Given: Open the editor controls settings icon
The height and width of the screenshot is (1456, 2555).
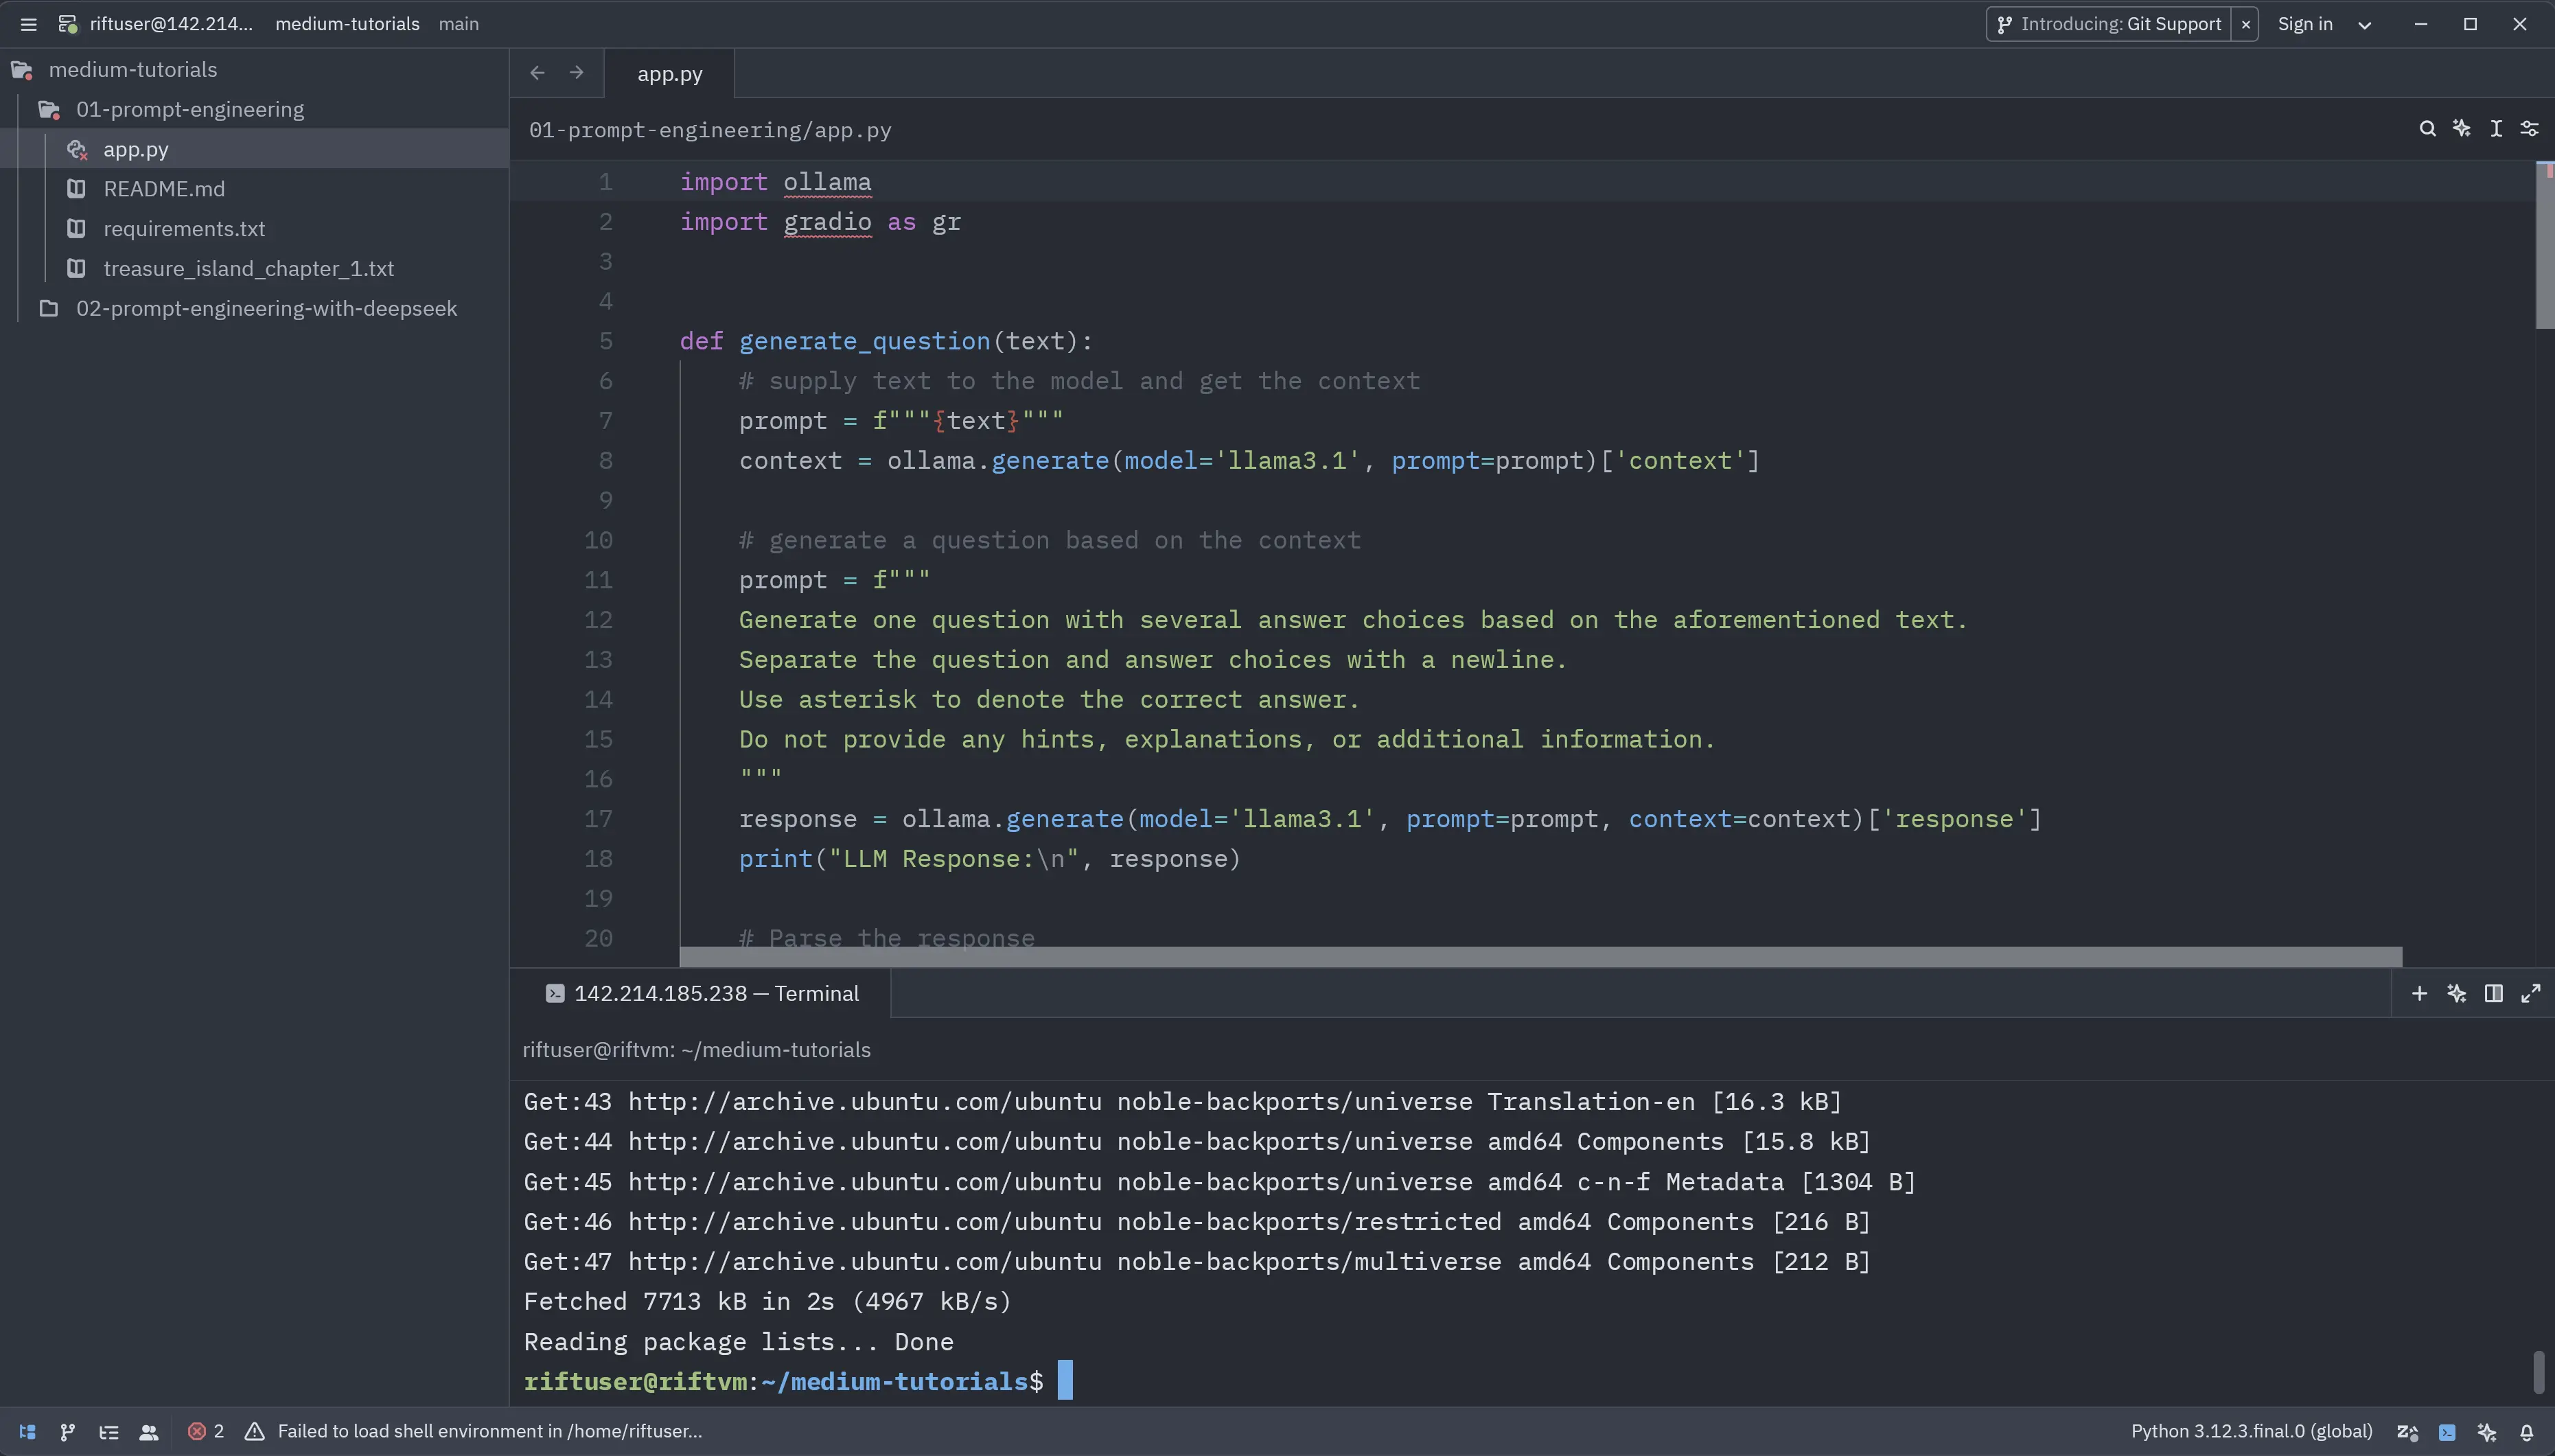Looking at the screenshot, I should pyautogui.click(x=2529, y=129).
